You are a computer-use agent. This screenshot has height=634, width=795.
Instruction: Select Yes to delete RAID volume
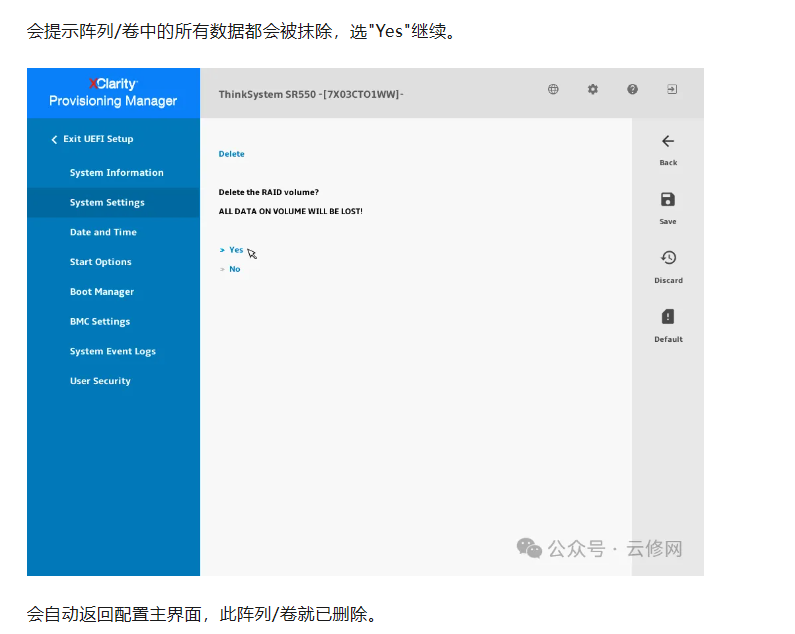pos(236,250)
